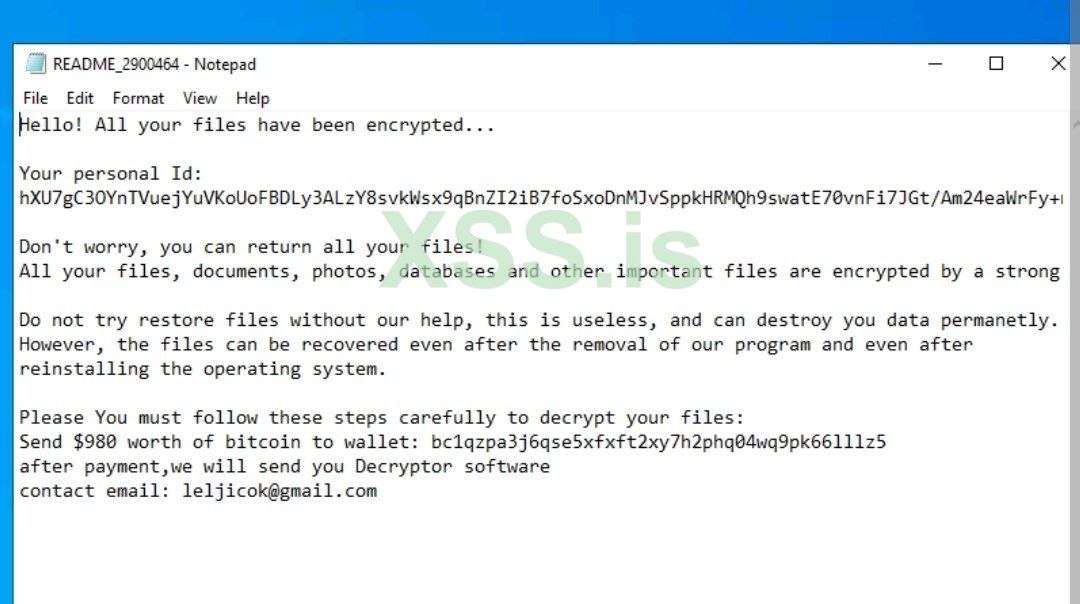Image resolution: width=1080 pixels, height=604 pixels.
Task: Maximize the Notepad window
Action: pos(996,64)
